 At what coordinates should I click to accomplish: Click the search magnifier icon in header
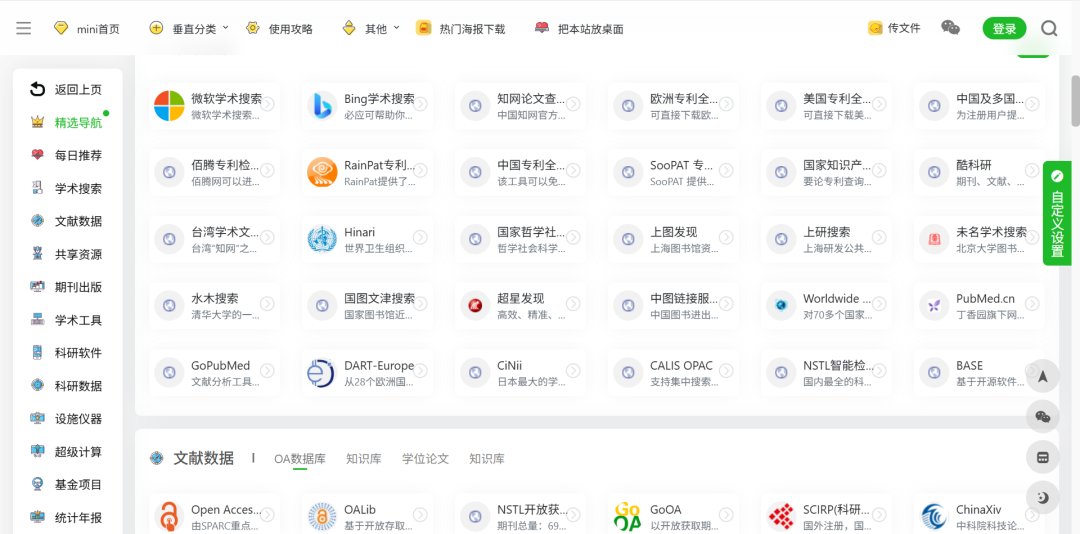tap(1049, 28)
